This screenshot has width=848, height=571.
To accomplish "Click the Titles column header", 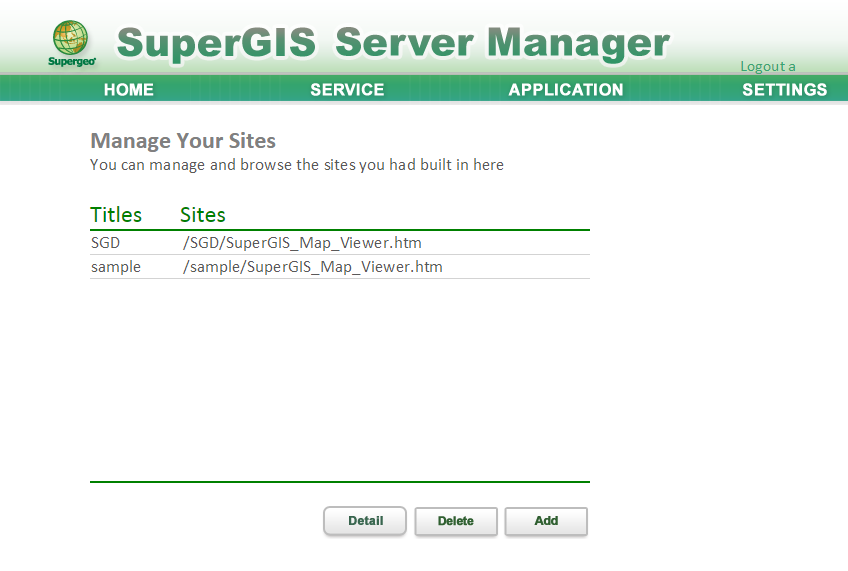I will pos(116,215).
